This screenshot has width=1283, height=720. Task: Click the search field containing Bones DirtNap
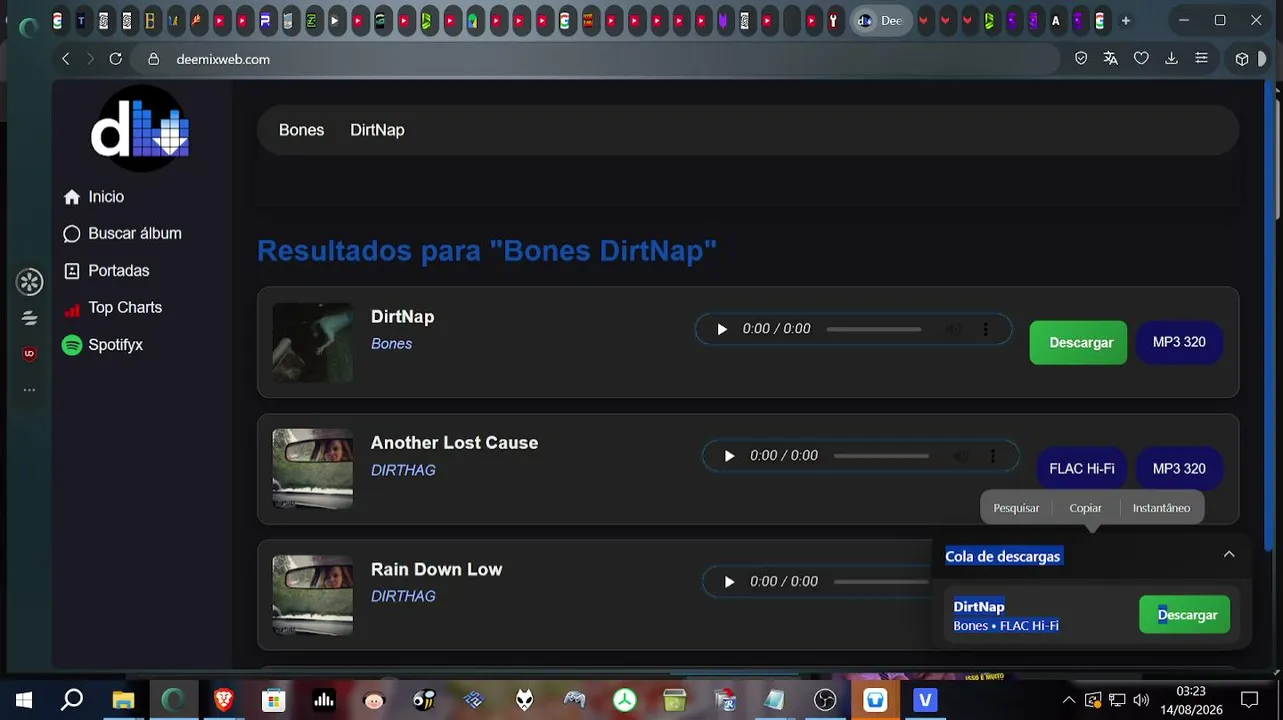coord(748,130)
